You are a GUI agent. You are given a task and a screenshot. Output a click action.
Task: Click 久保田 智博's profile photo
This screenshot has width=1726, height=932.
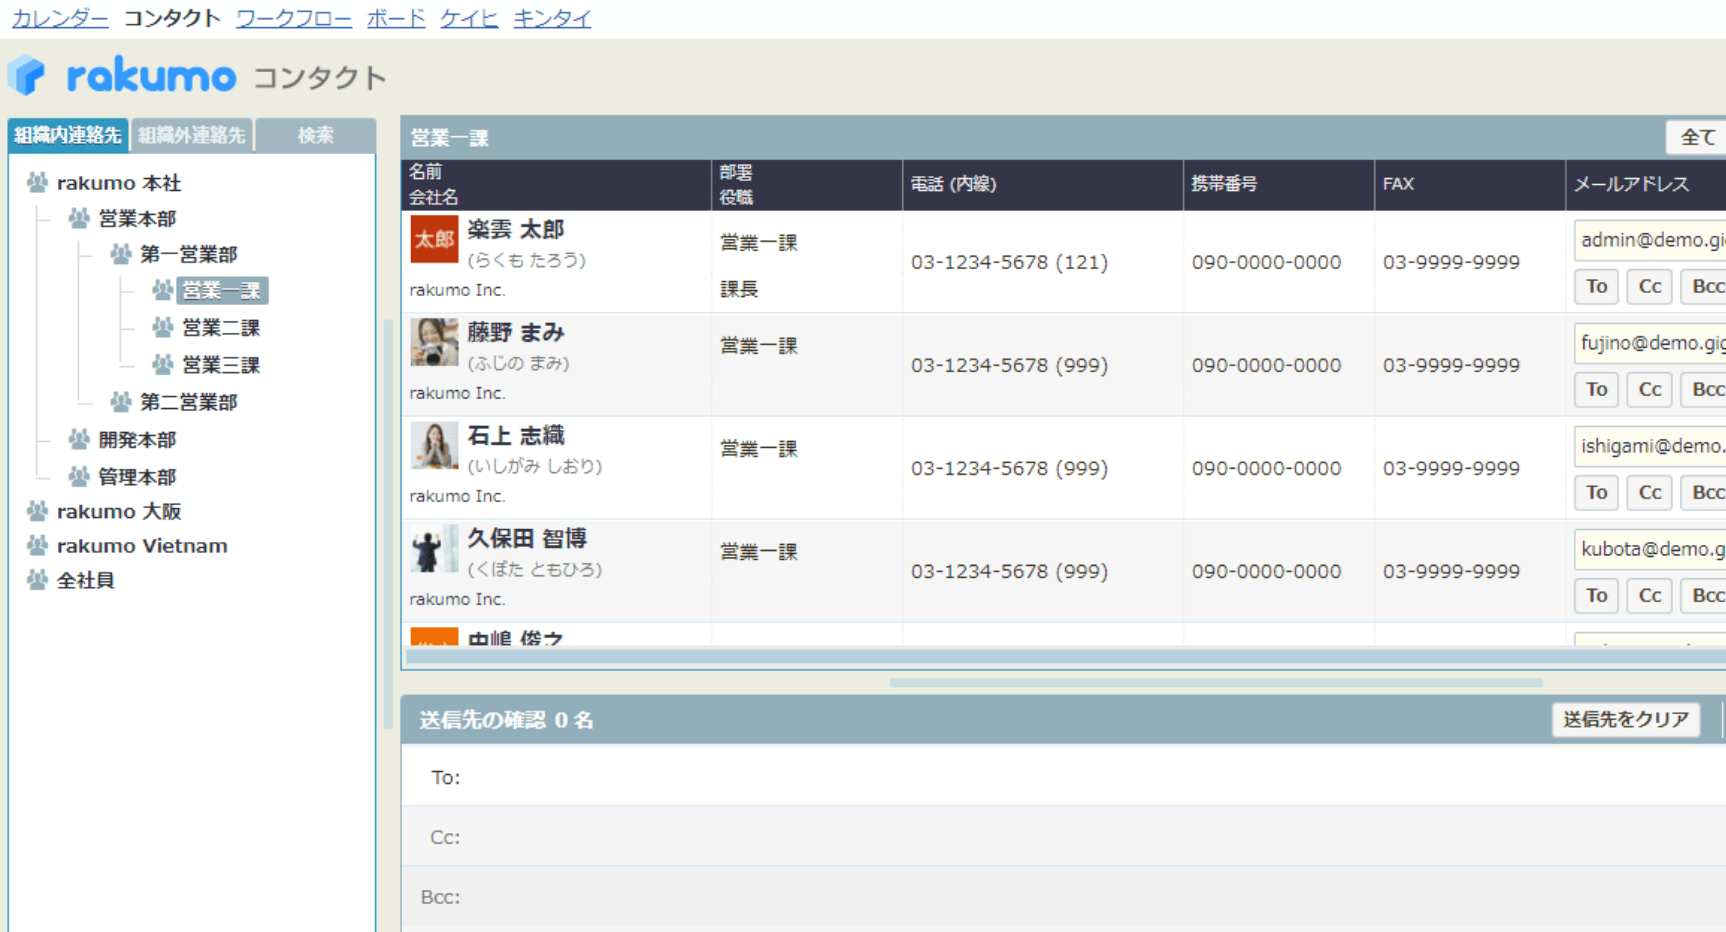point(434,548)
